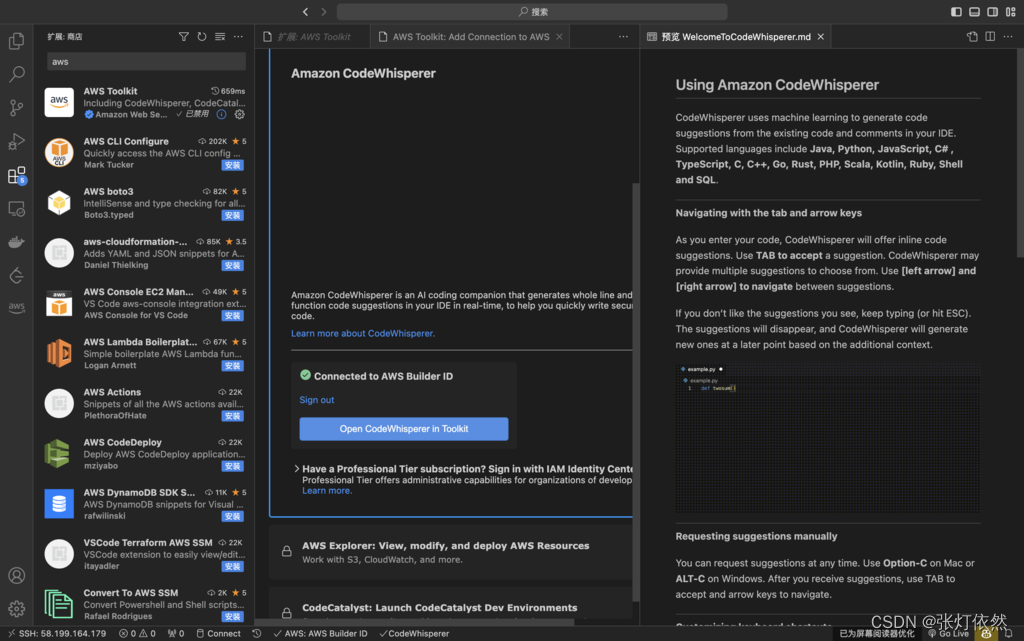Go forward with the navigation arrow

coord(323,12)
